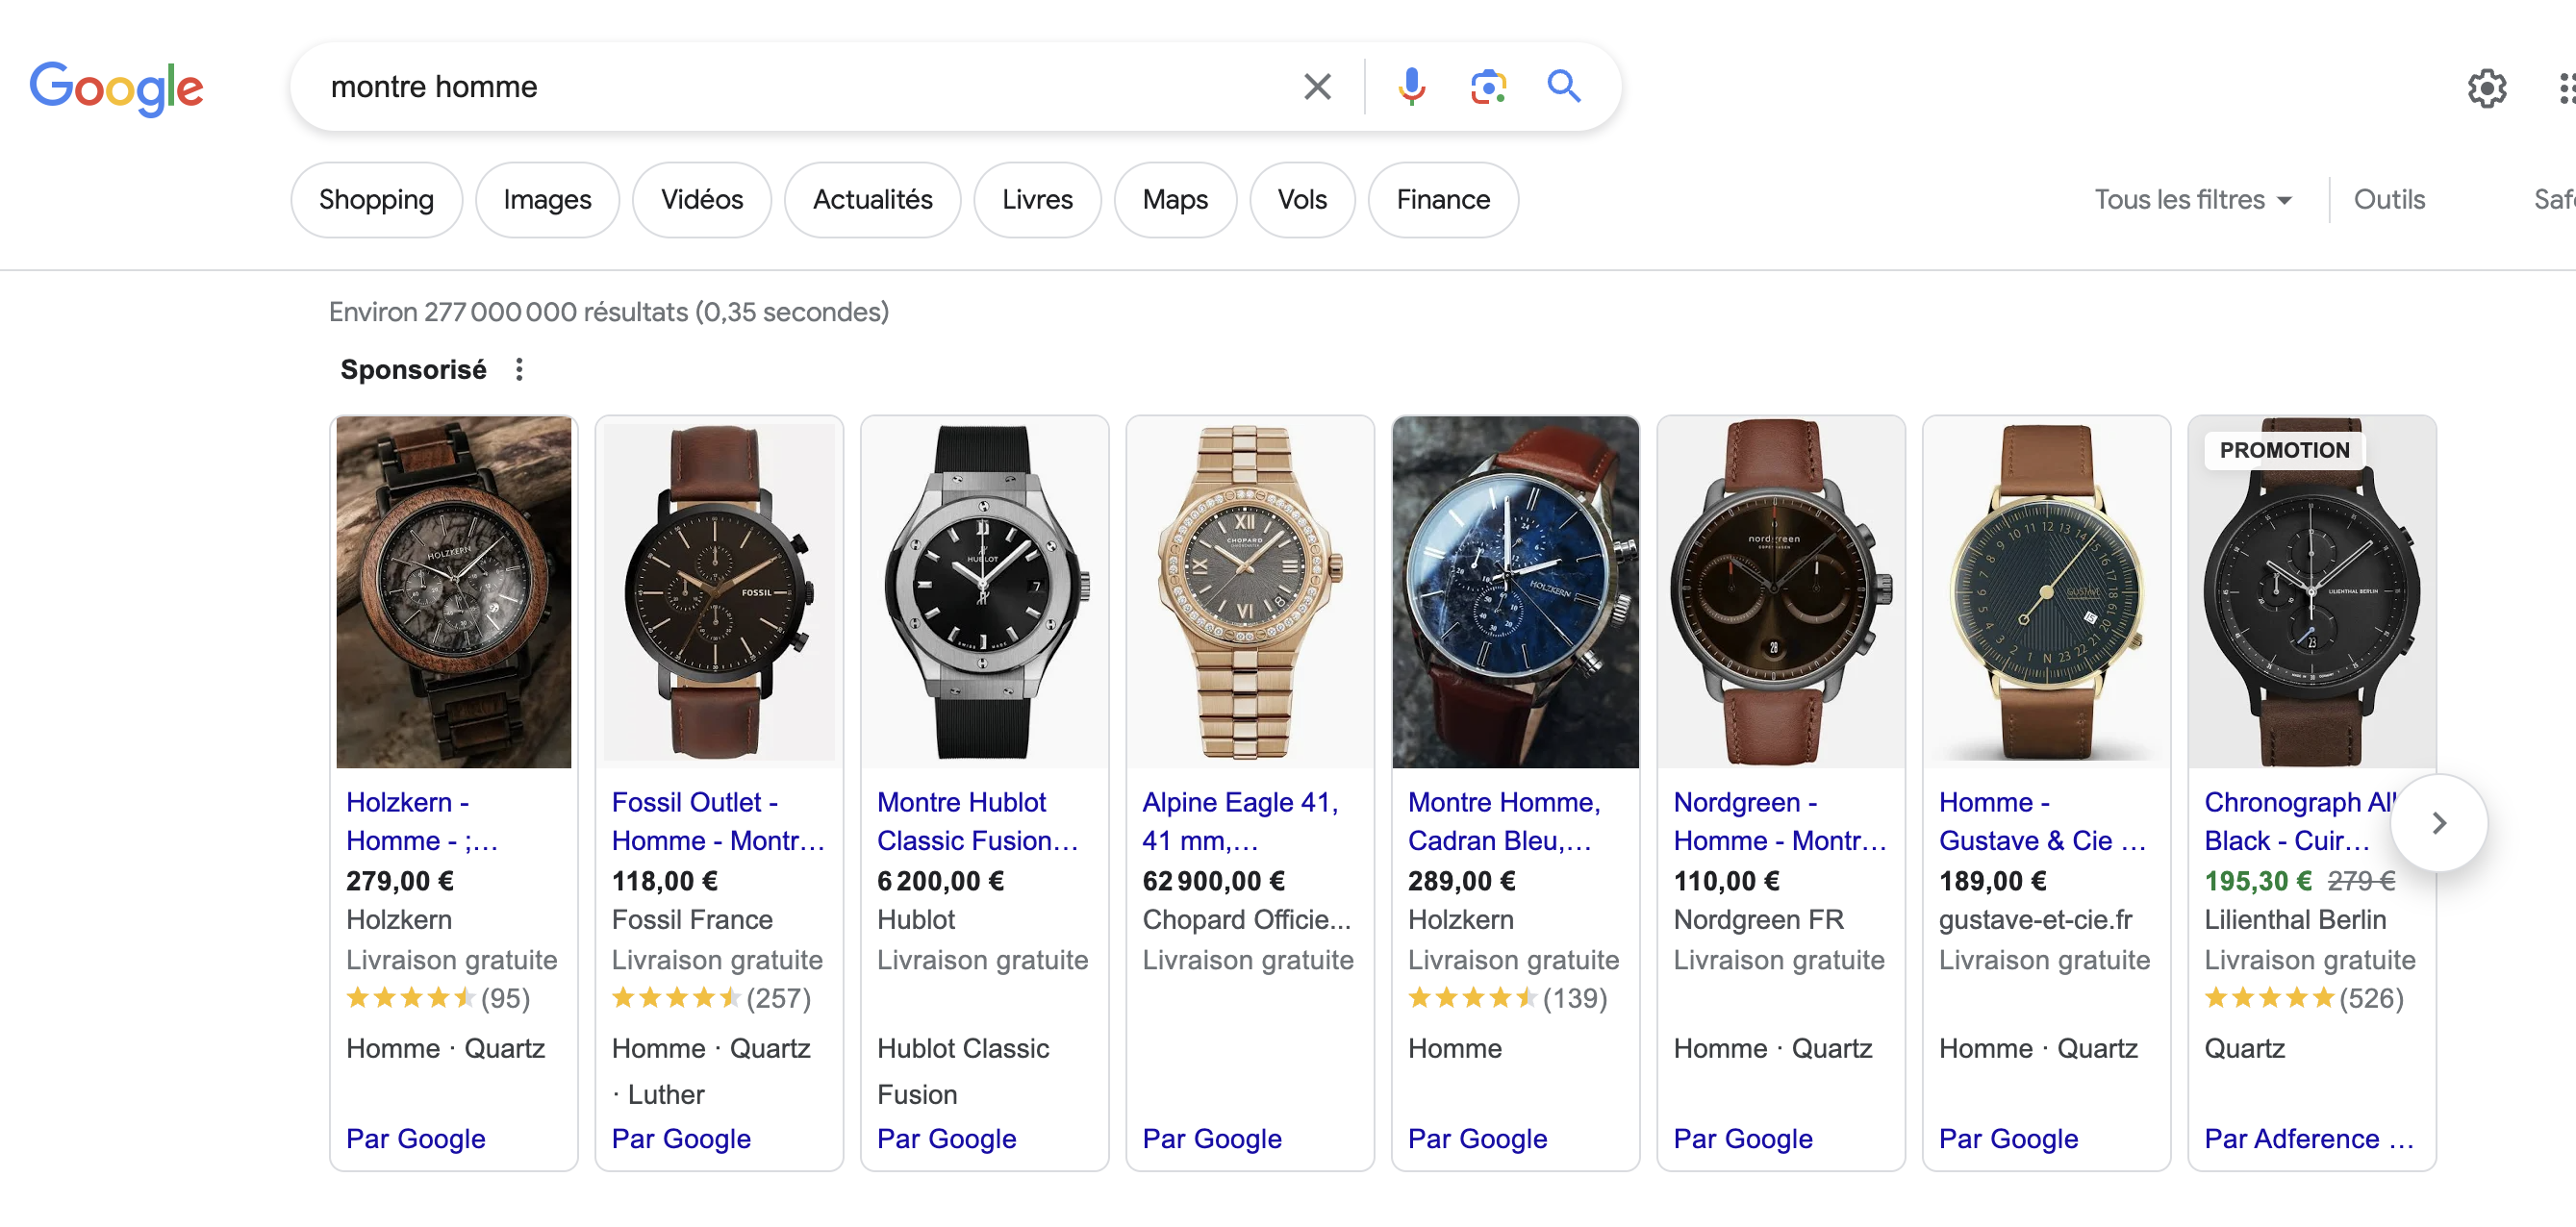This screenshot has width=2576, height=1227.
Task: Open quick settings via the gear icon
Action: coord(2487,88)
